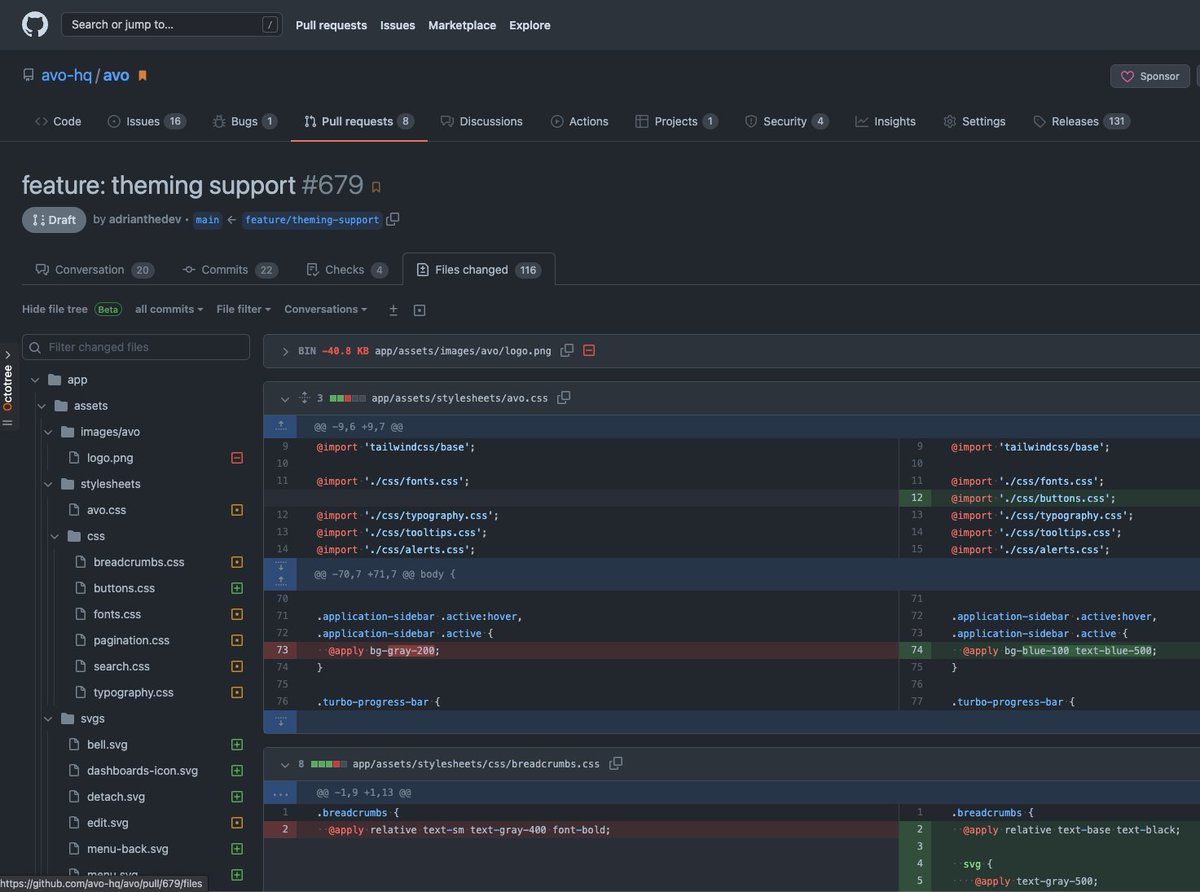Click the red removed-file icon in logo.png header

click(589, 351)
